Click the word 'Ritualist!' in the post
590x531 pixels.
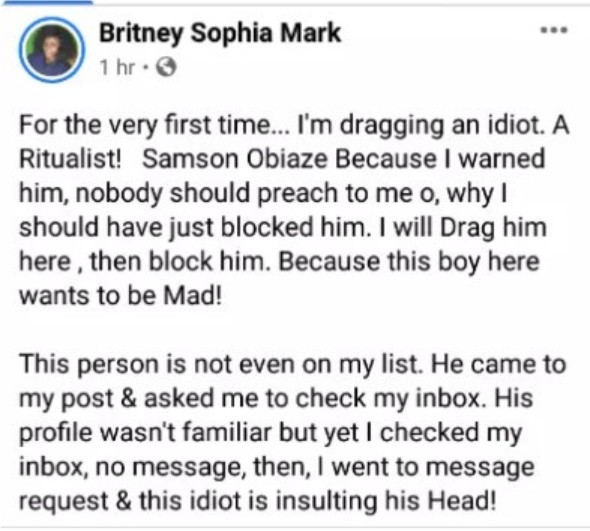click(70, 159)
